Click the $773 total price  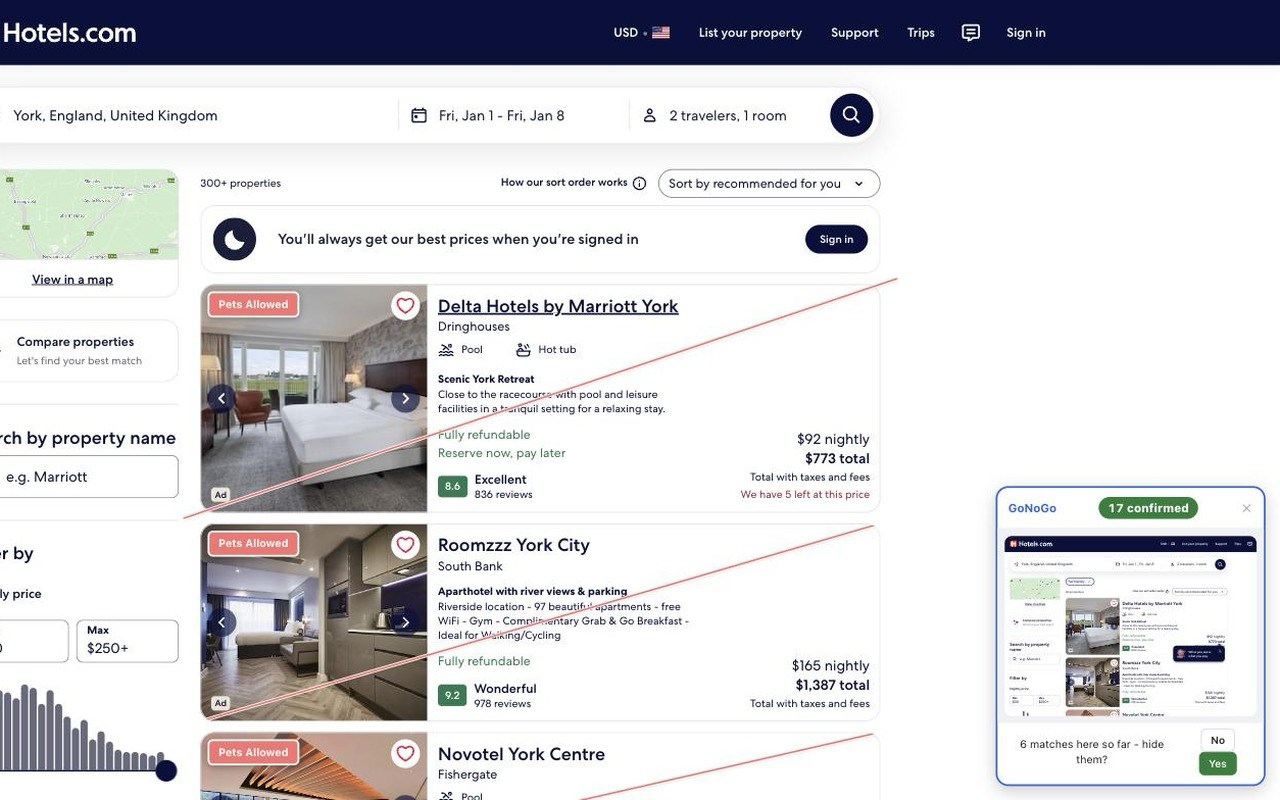[837, 459]
